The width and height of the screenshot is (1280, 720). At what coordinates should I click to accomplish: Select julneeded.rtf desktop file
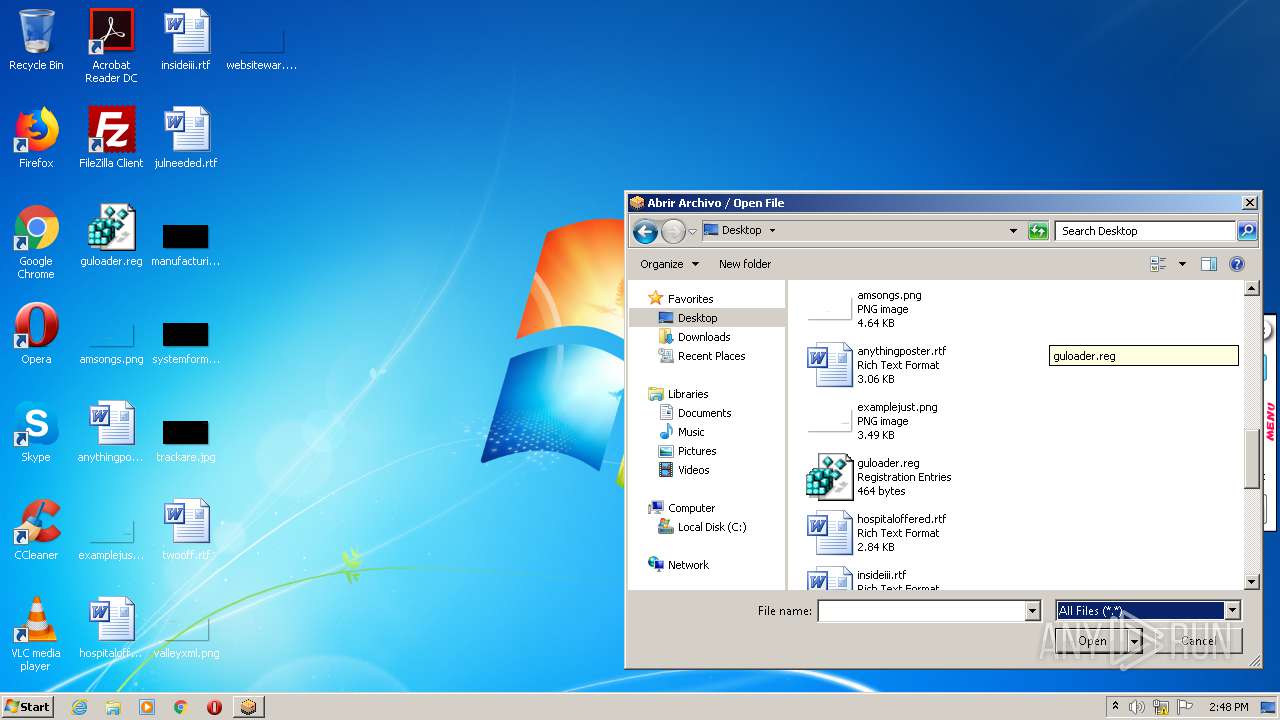pos(186,140)
